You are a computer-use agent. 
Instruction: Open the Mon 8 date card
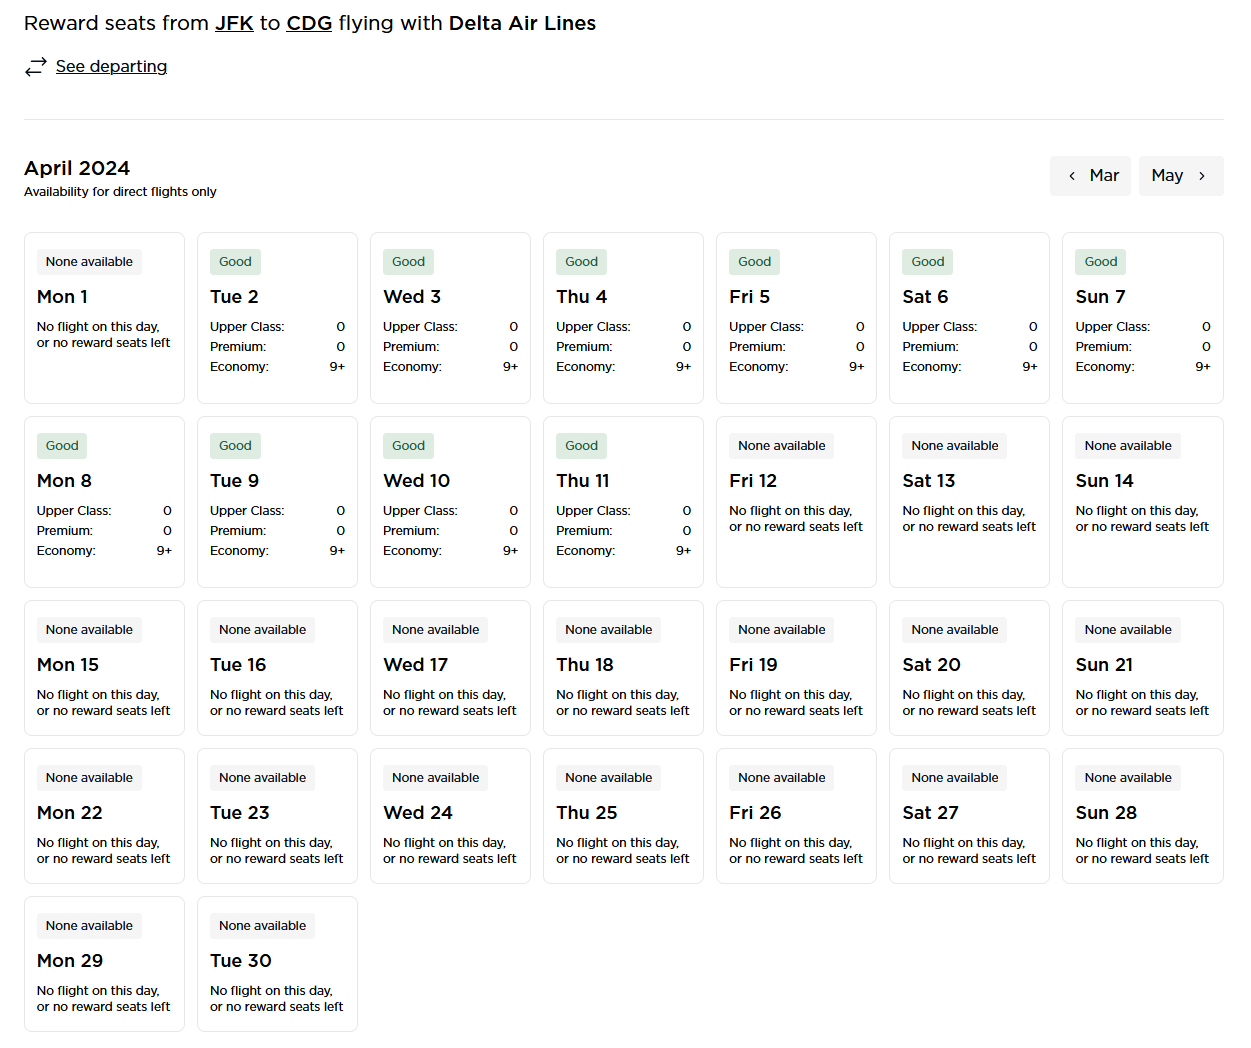[104, 502]
